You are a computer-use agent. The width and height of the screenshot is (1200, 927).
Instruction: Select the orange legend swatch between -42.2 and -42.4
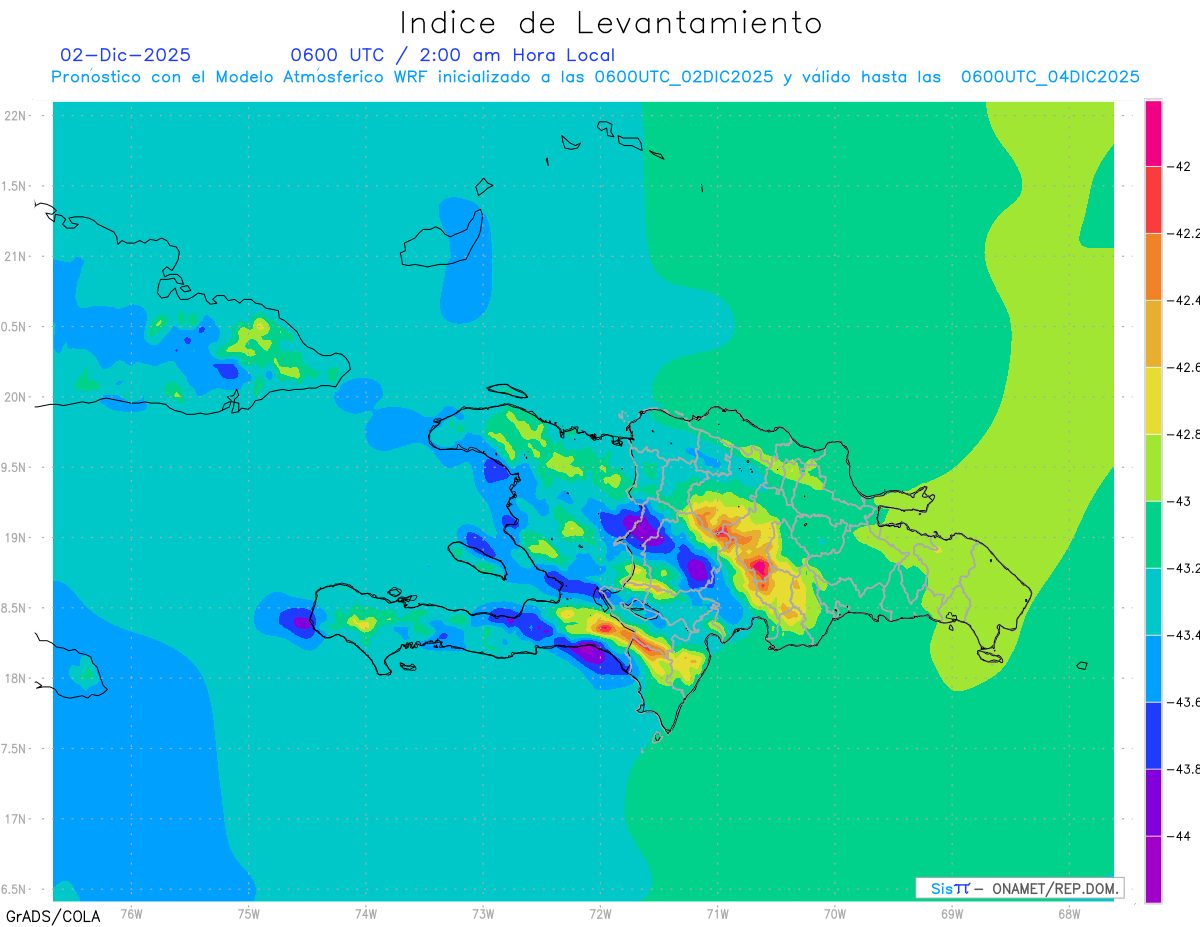point(1153,267)
